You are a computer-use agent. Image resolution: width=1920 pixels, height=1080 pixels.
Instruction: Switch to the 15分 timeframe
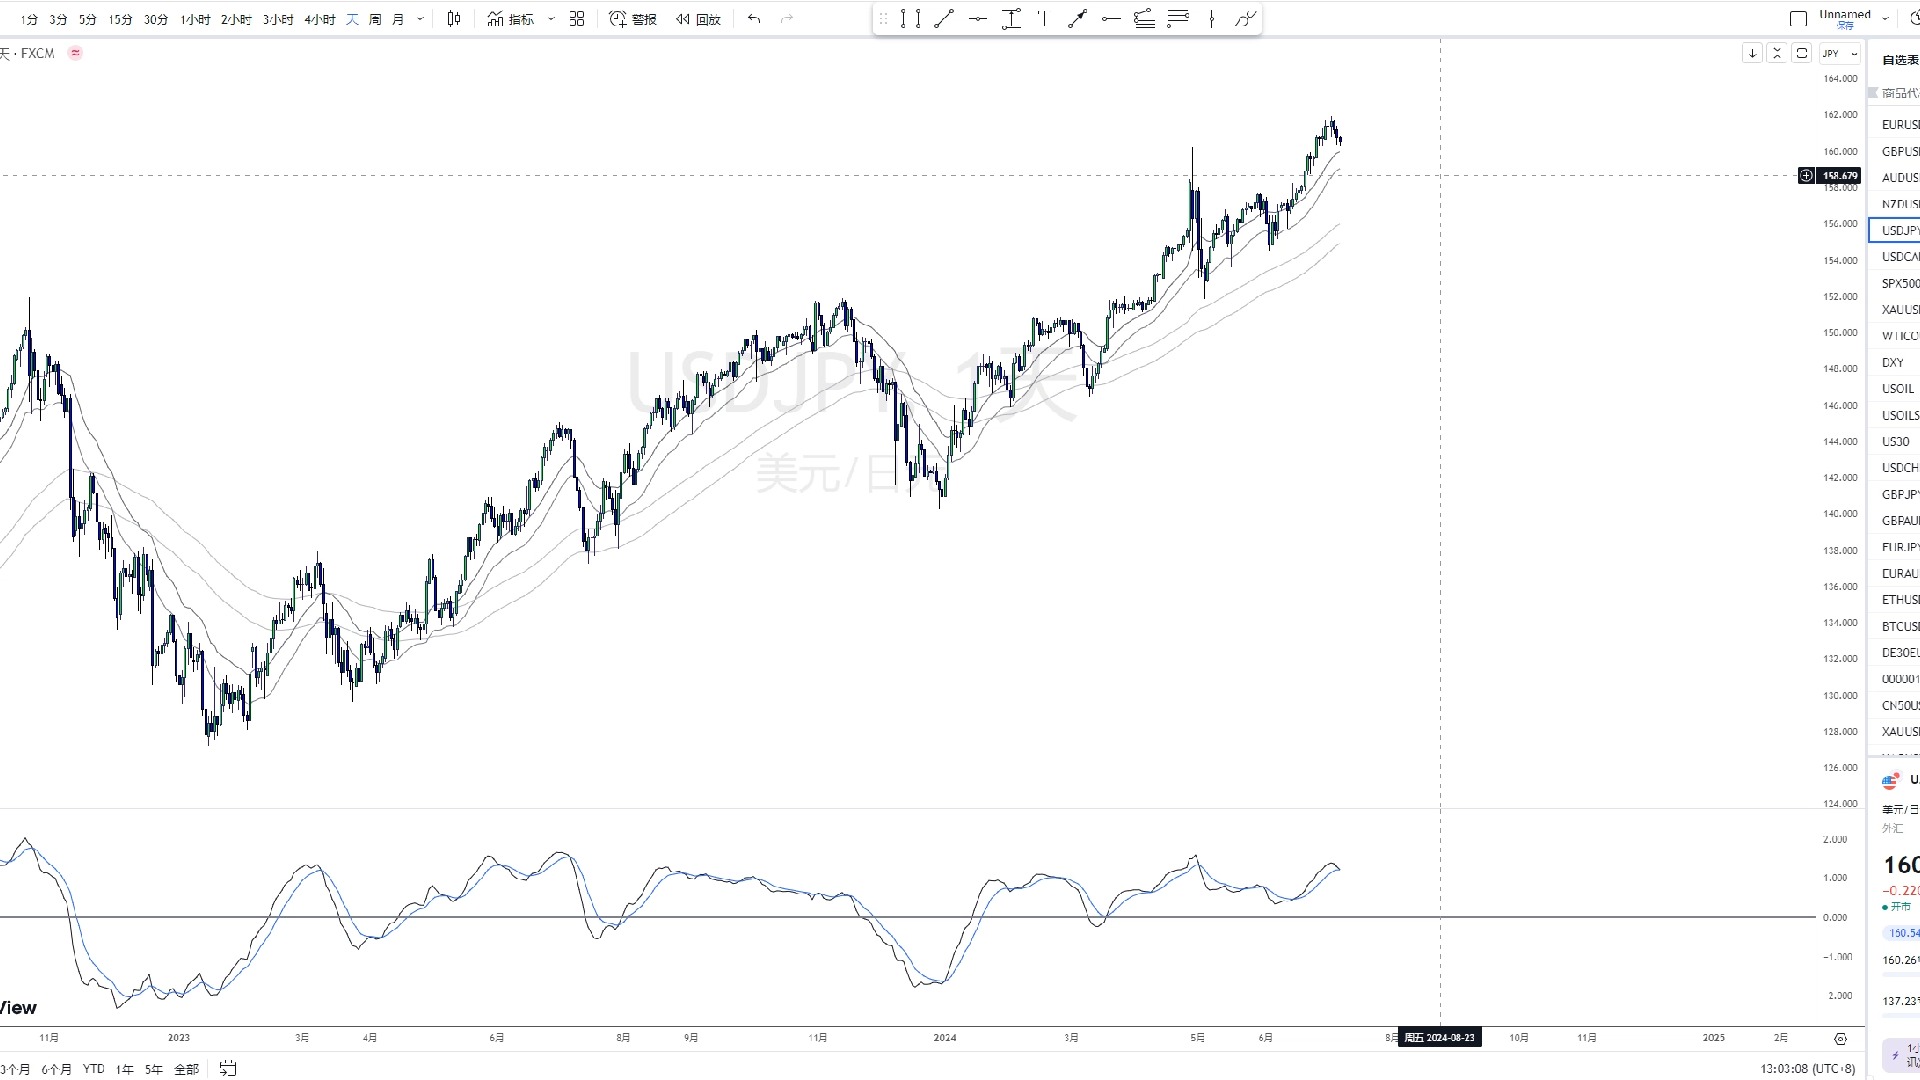click(120, 19)
